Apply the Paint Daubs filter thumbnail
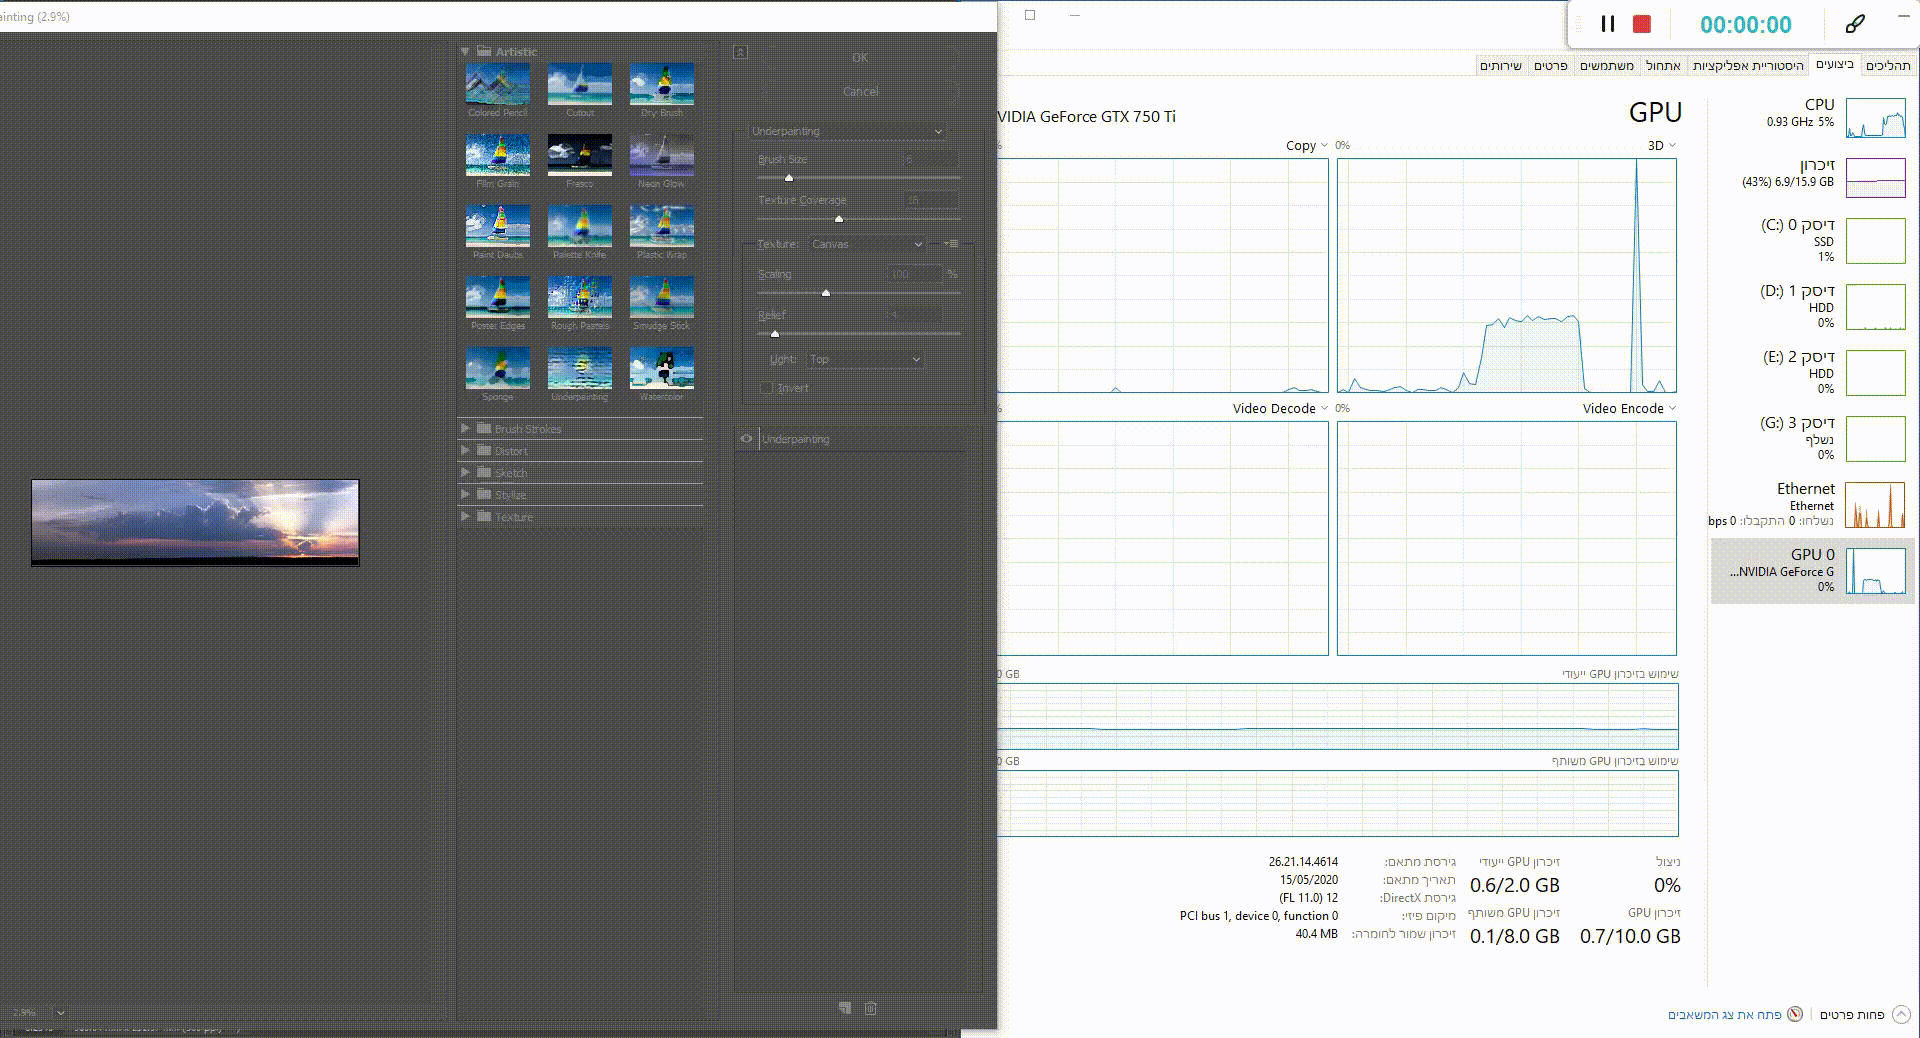 tap(497, 226)
